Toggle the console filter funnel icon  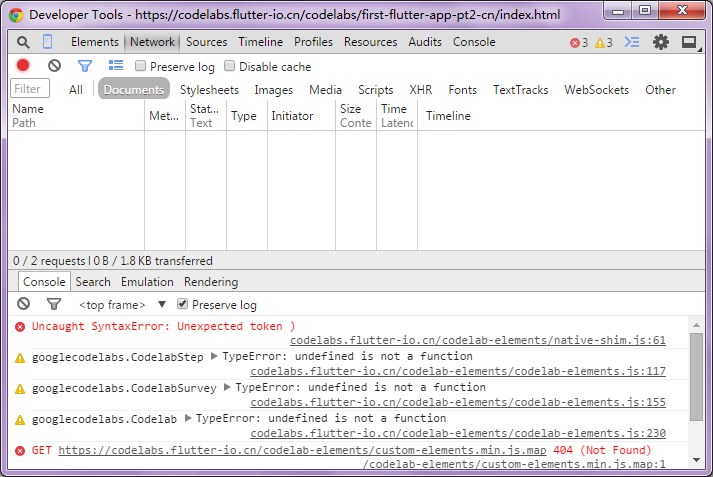click(54, 304)
